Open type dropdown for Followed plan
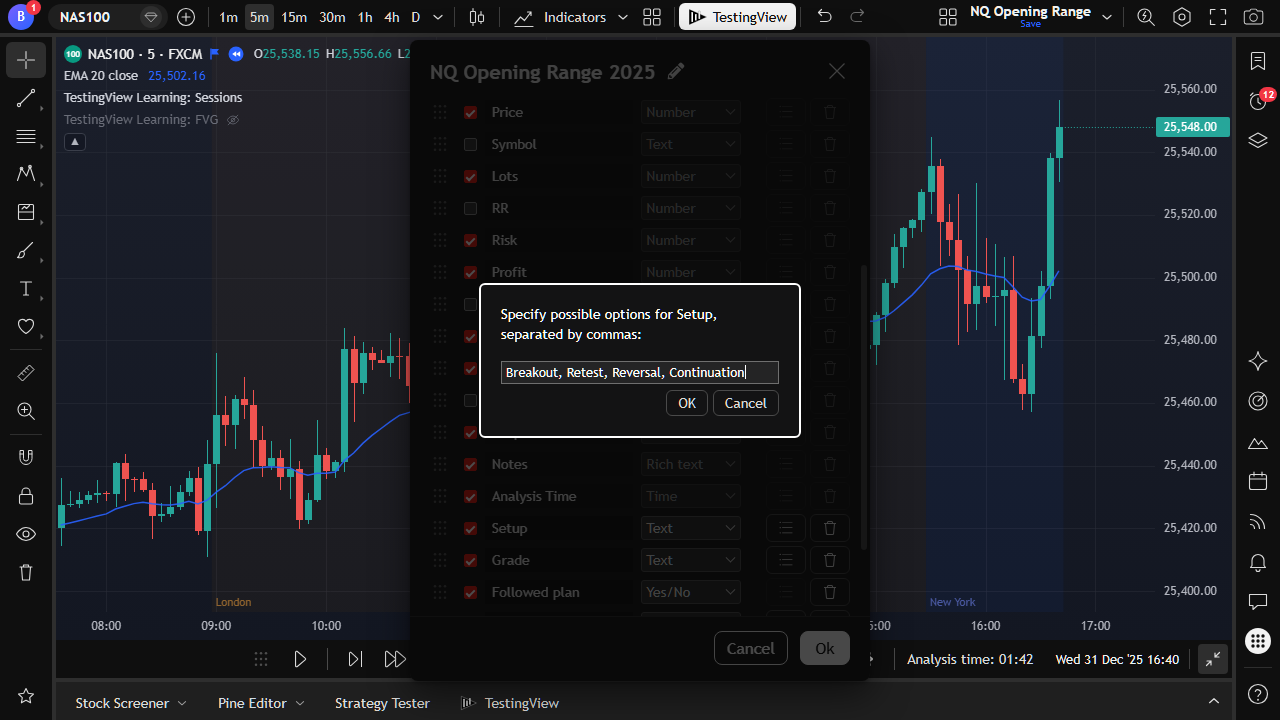This screenshot has width=1280, height=720. click(691, 592)
